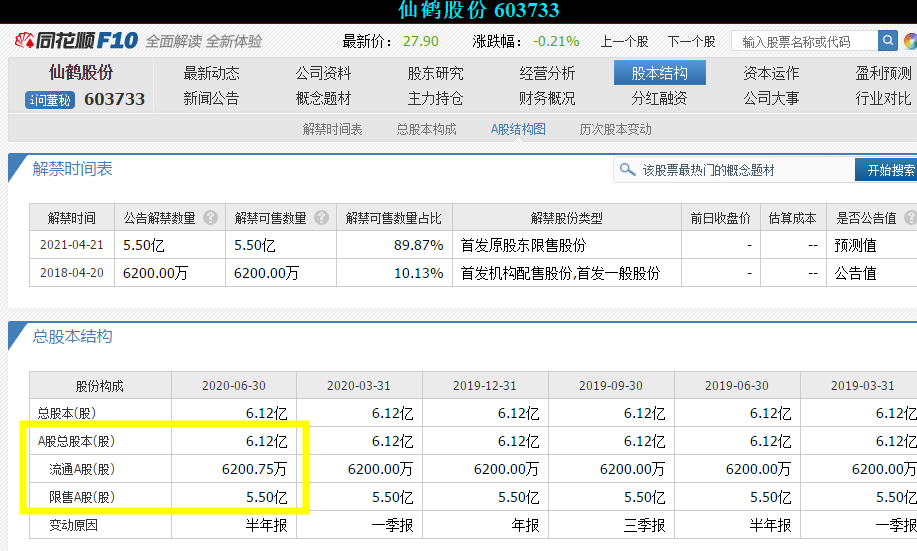Image resolution: width=917 pixels, height=551 pixels.
Task: Click the 限售A股(股) row label
Action: pyautogui.click(x=82, y=497)
